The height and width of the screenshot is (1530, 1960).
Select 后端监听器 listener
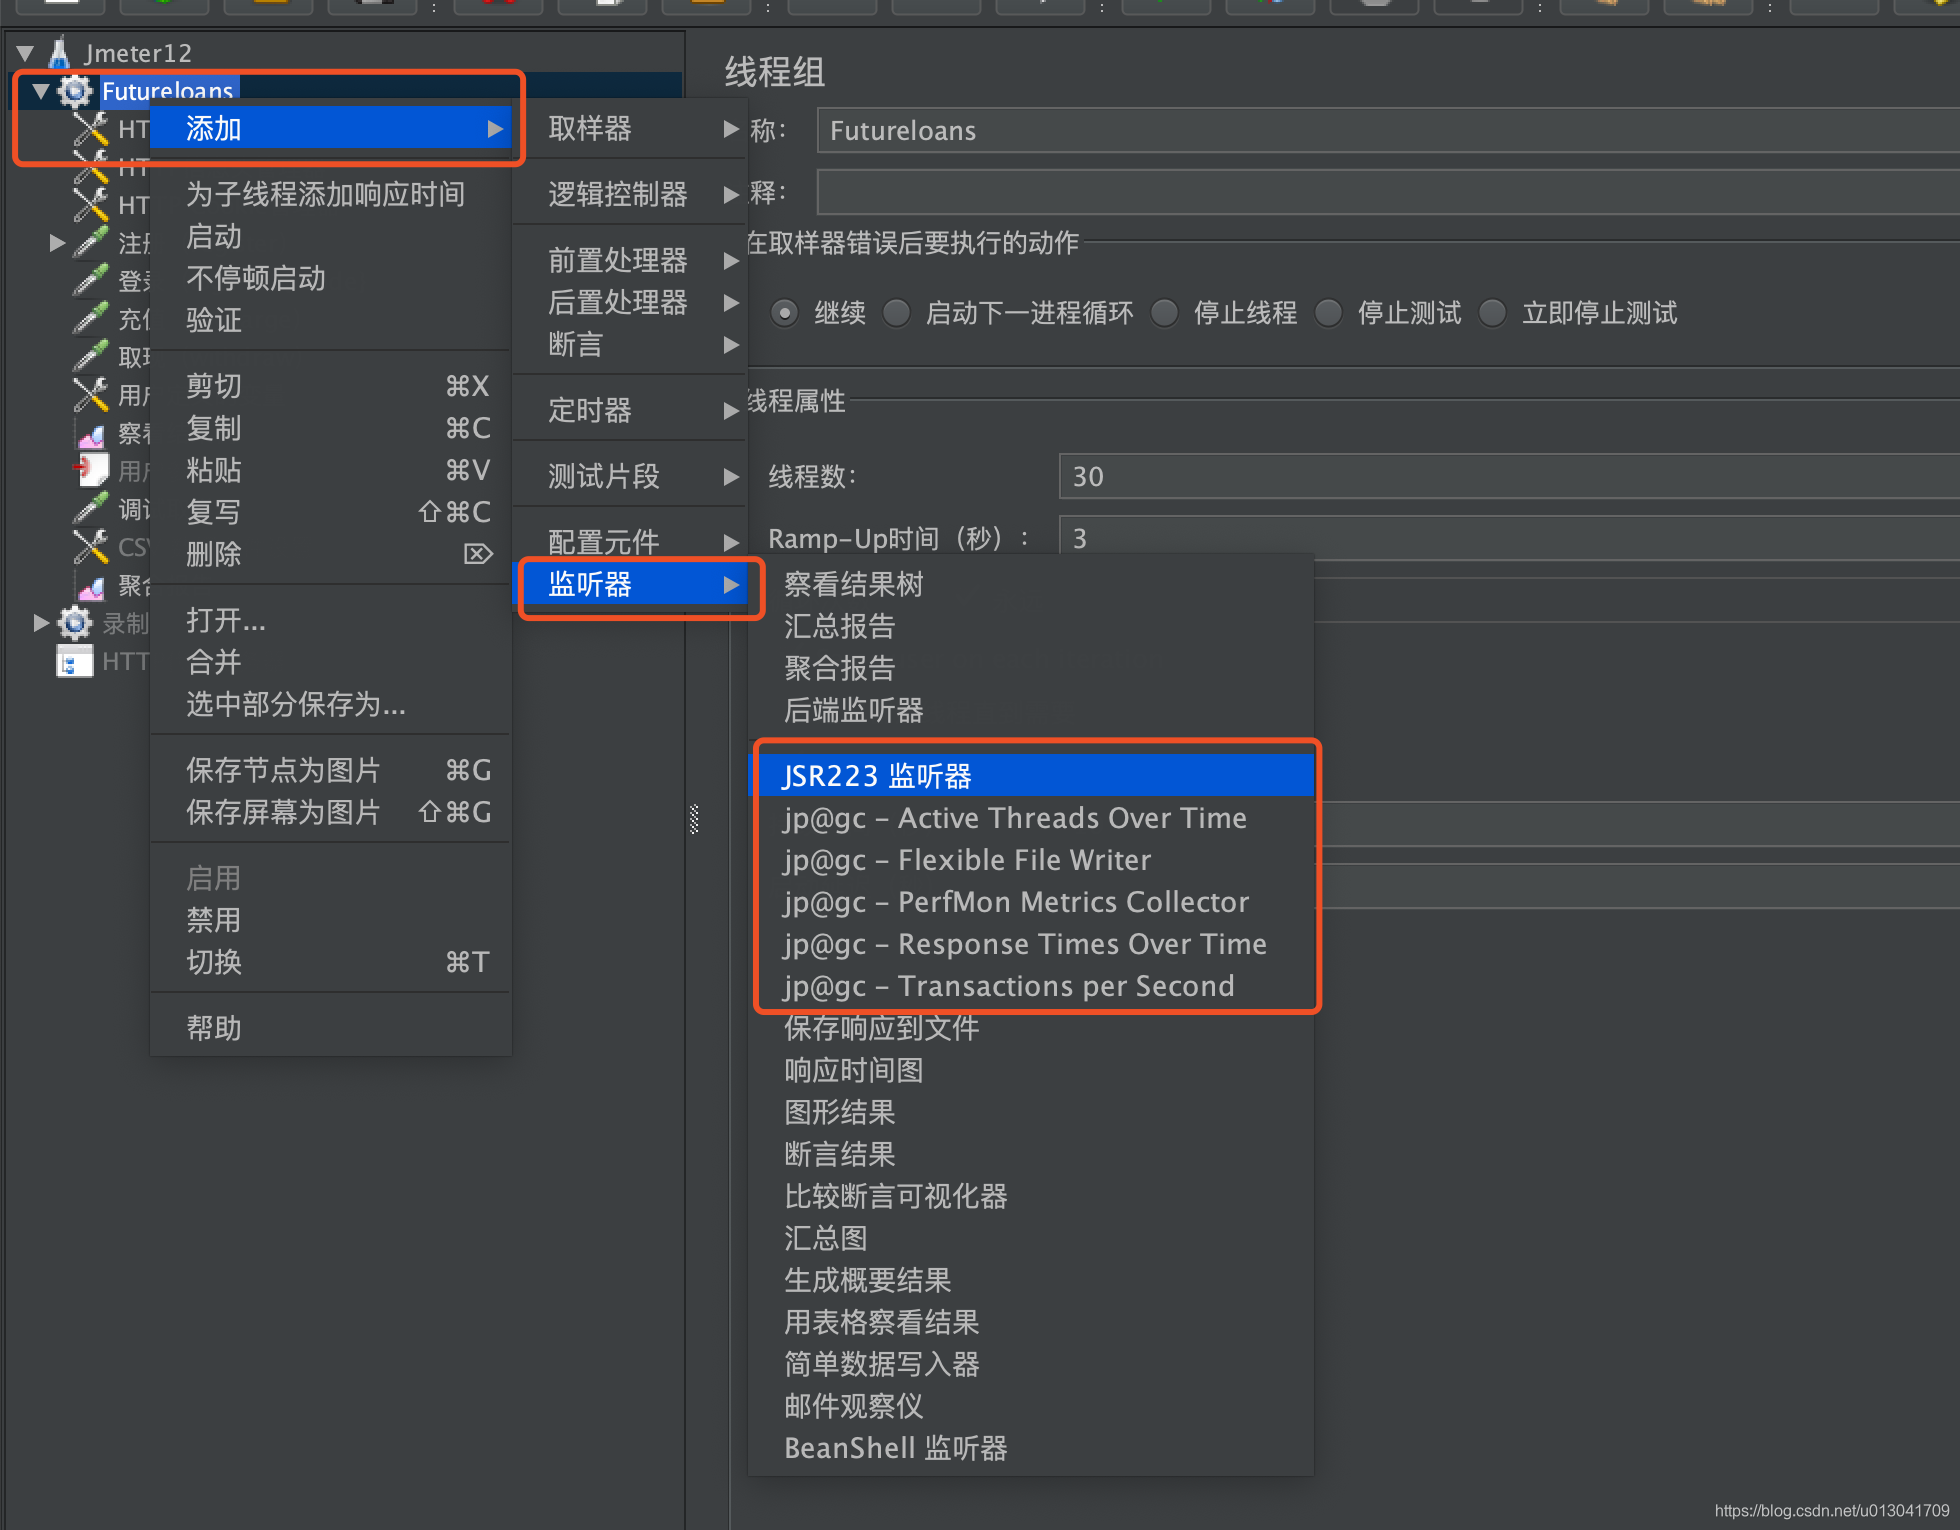click(x=1031, y=710)
